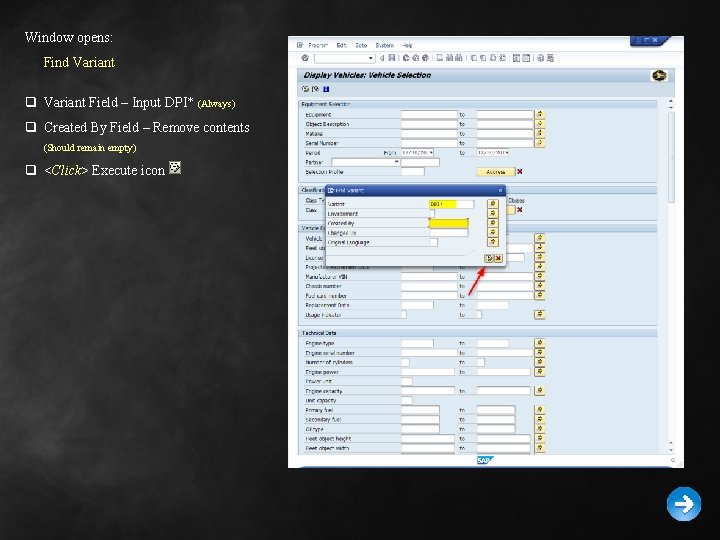Click the Print icon in SAP toolbar
This screenshot has height=540, width=720.
439,58
